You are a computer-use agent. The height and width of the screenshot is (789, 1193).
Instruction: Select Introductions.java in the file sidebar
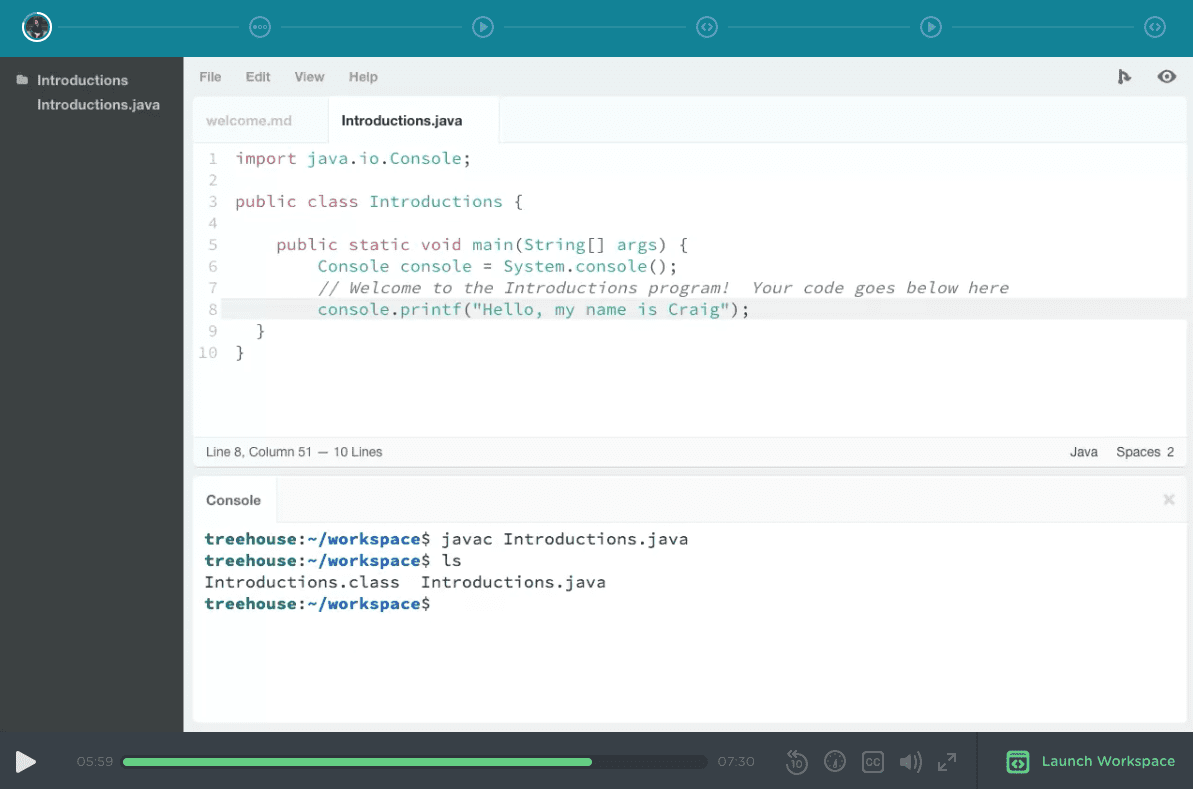(97, 104)
